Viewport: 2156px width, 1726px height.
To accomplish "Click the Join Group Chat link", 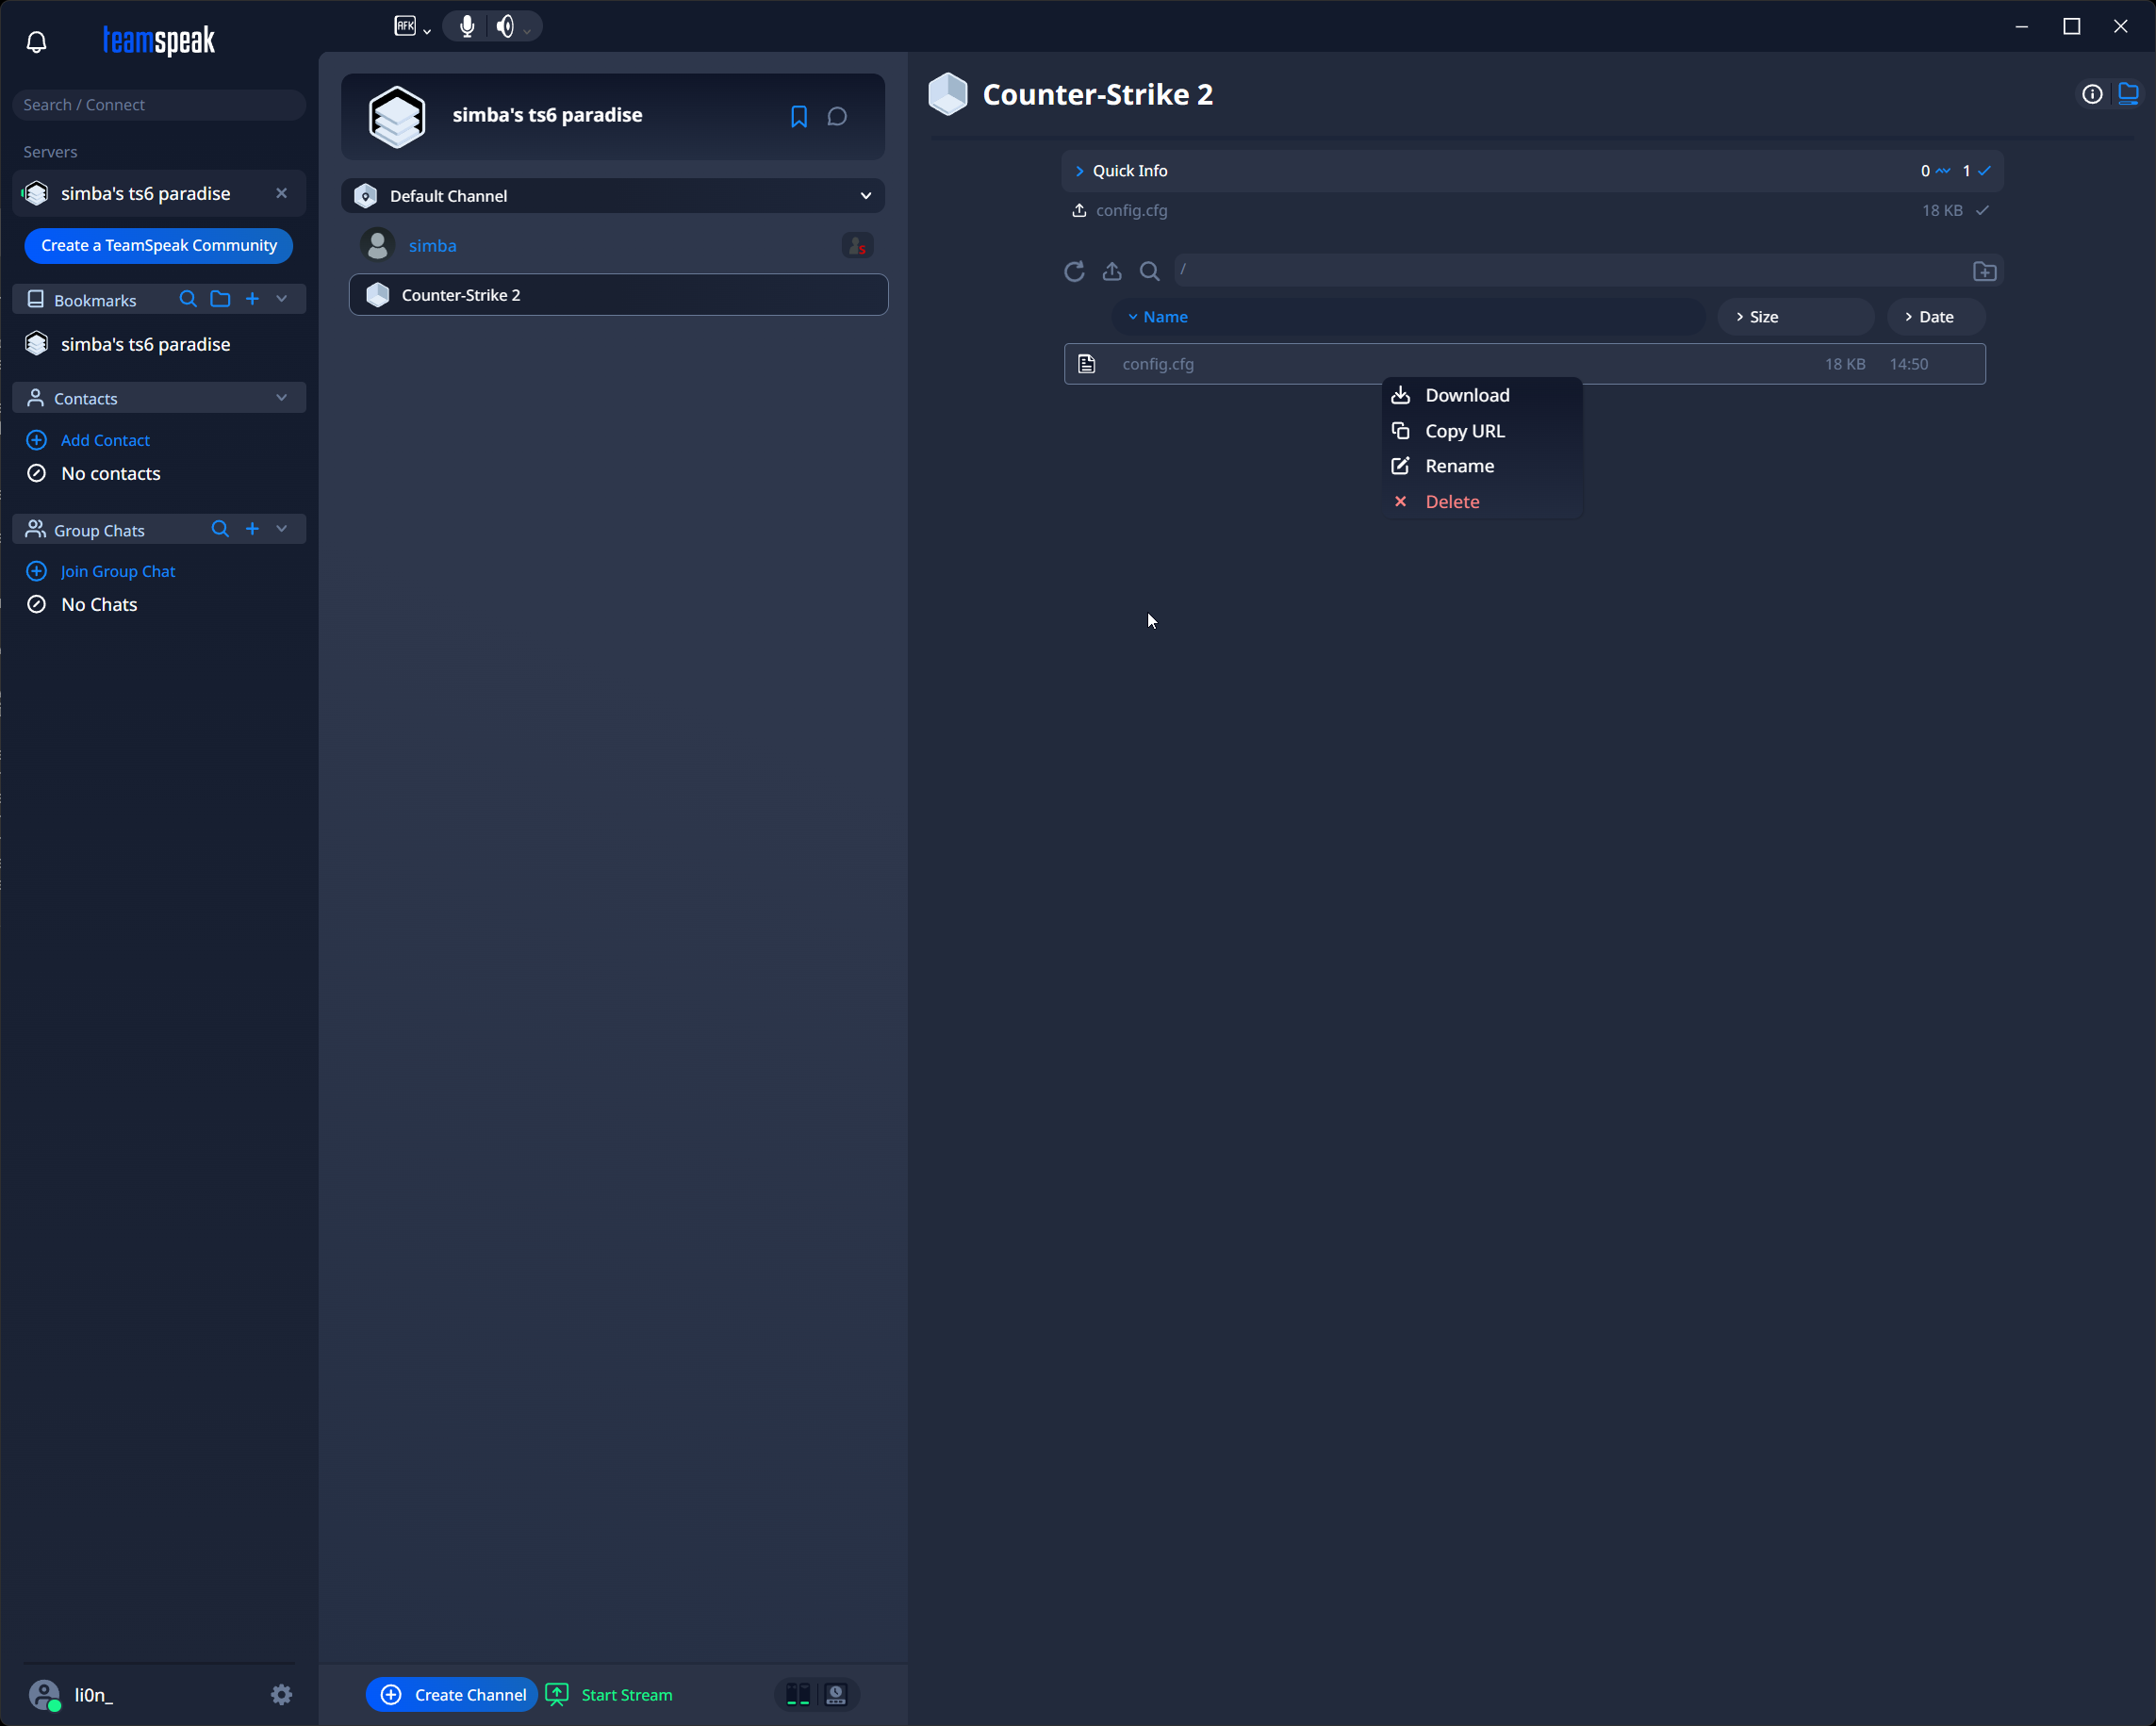I will point(118,571).
